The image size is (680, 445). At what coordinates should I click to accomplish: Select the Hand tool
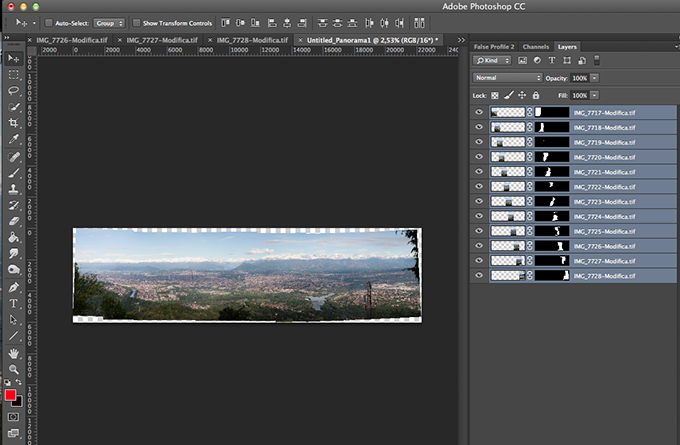[x=14, y=353]
